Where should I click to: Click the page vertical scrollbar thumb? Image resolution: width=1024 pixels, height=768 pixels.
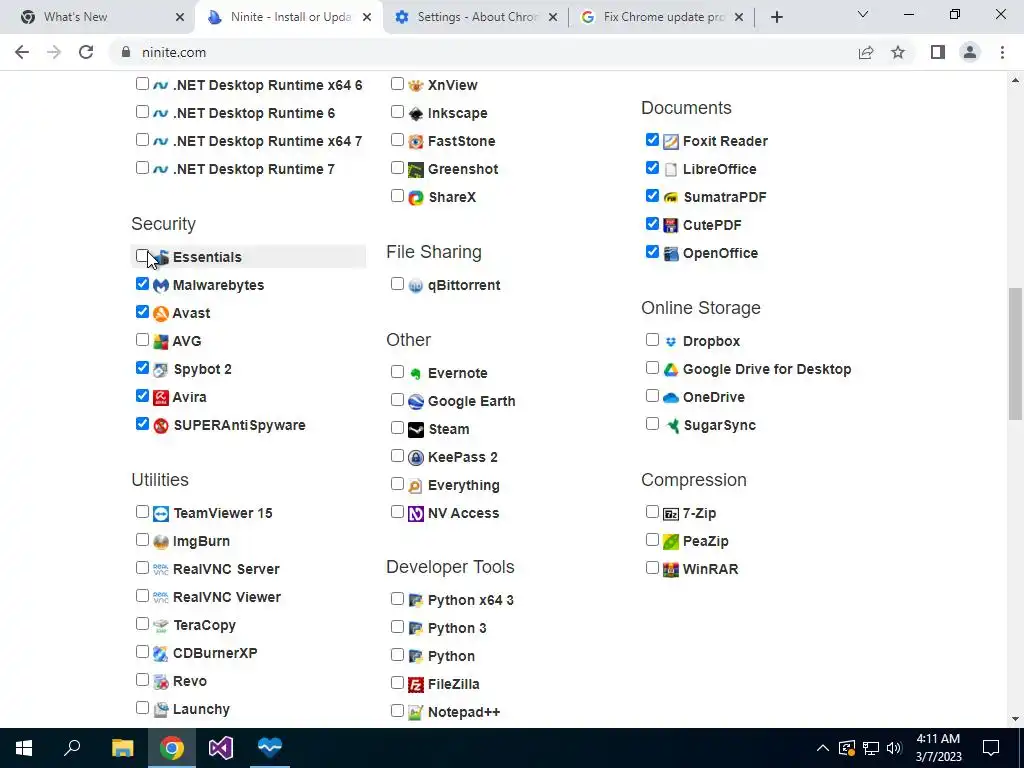point(1015,354)
